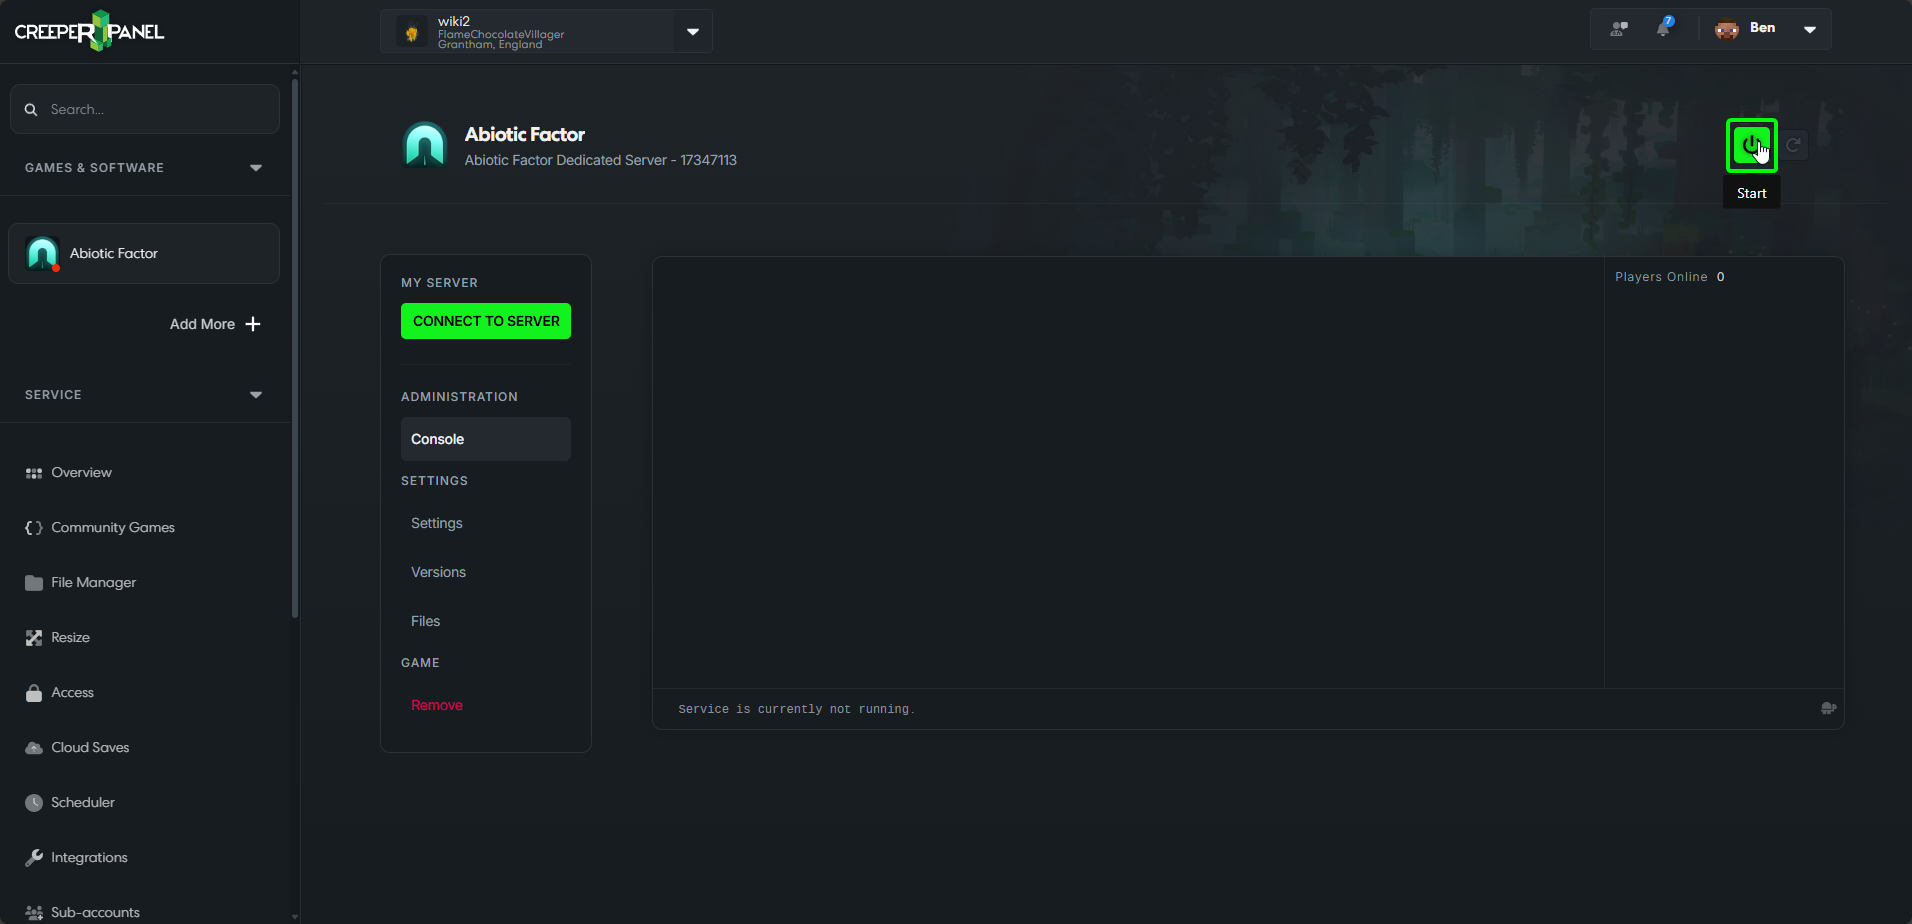
Task: Open Community Games link
Action: (x=113, y=528)
